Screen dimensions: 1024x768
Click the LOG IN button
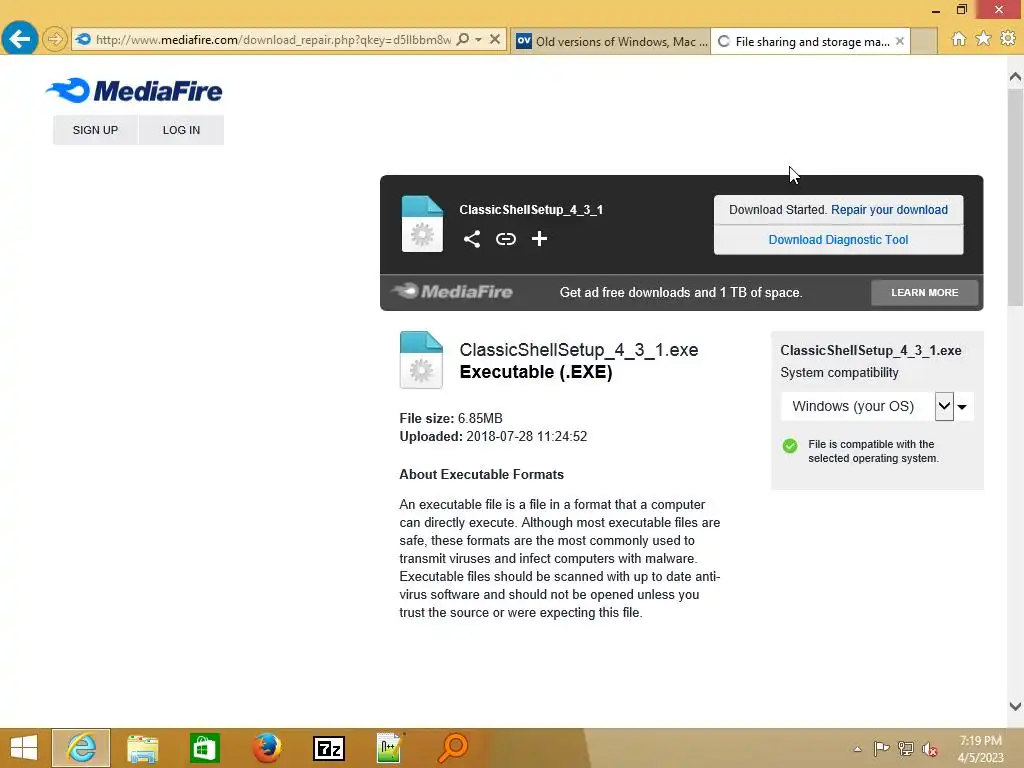coord(182,130)
